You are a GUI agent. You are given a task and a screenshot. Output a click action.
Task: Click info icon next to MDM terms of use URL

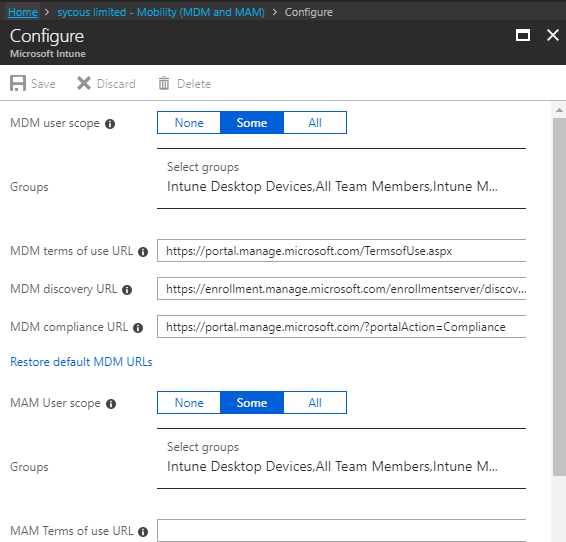click(143, 252)
